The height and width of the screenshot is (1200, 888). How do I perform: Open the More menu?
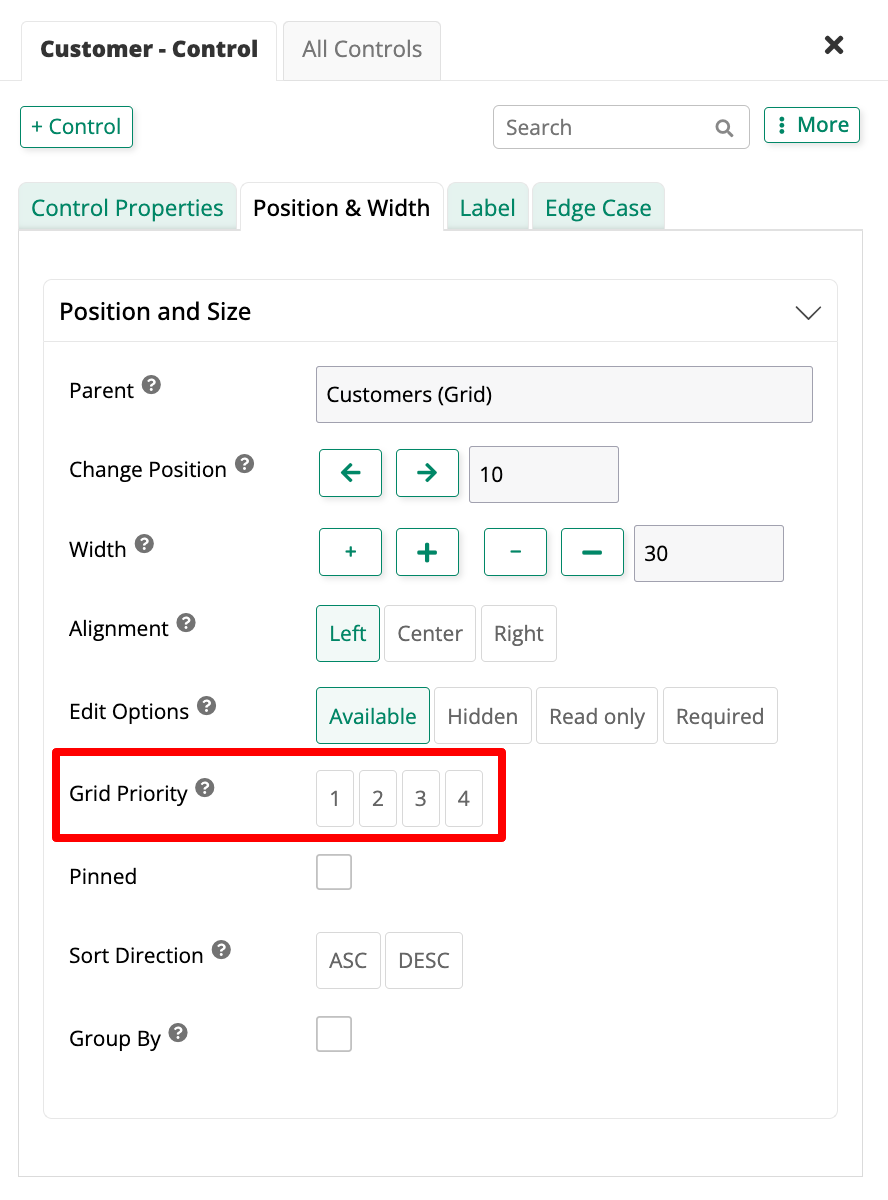coord(811,125)
